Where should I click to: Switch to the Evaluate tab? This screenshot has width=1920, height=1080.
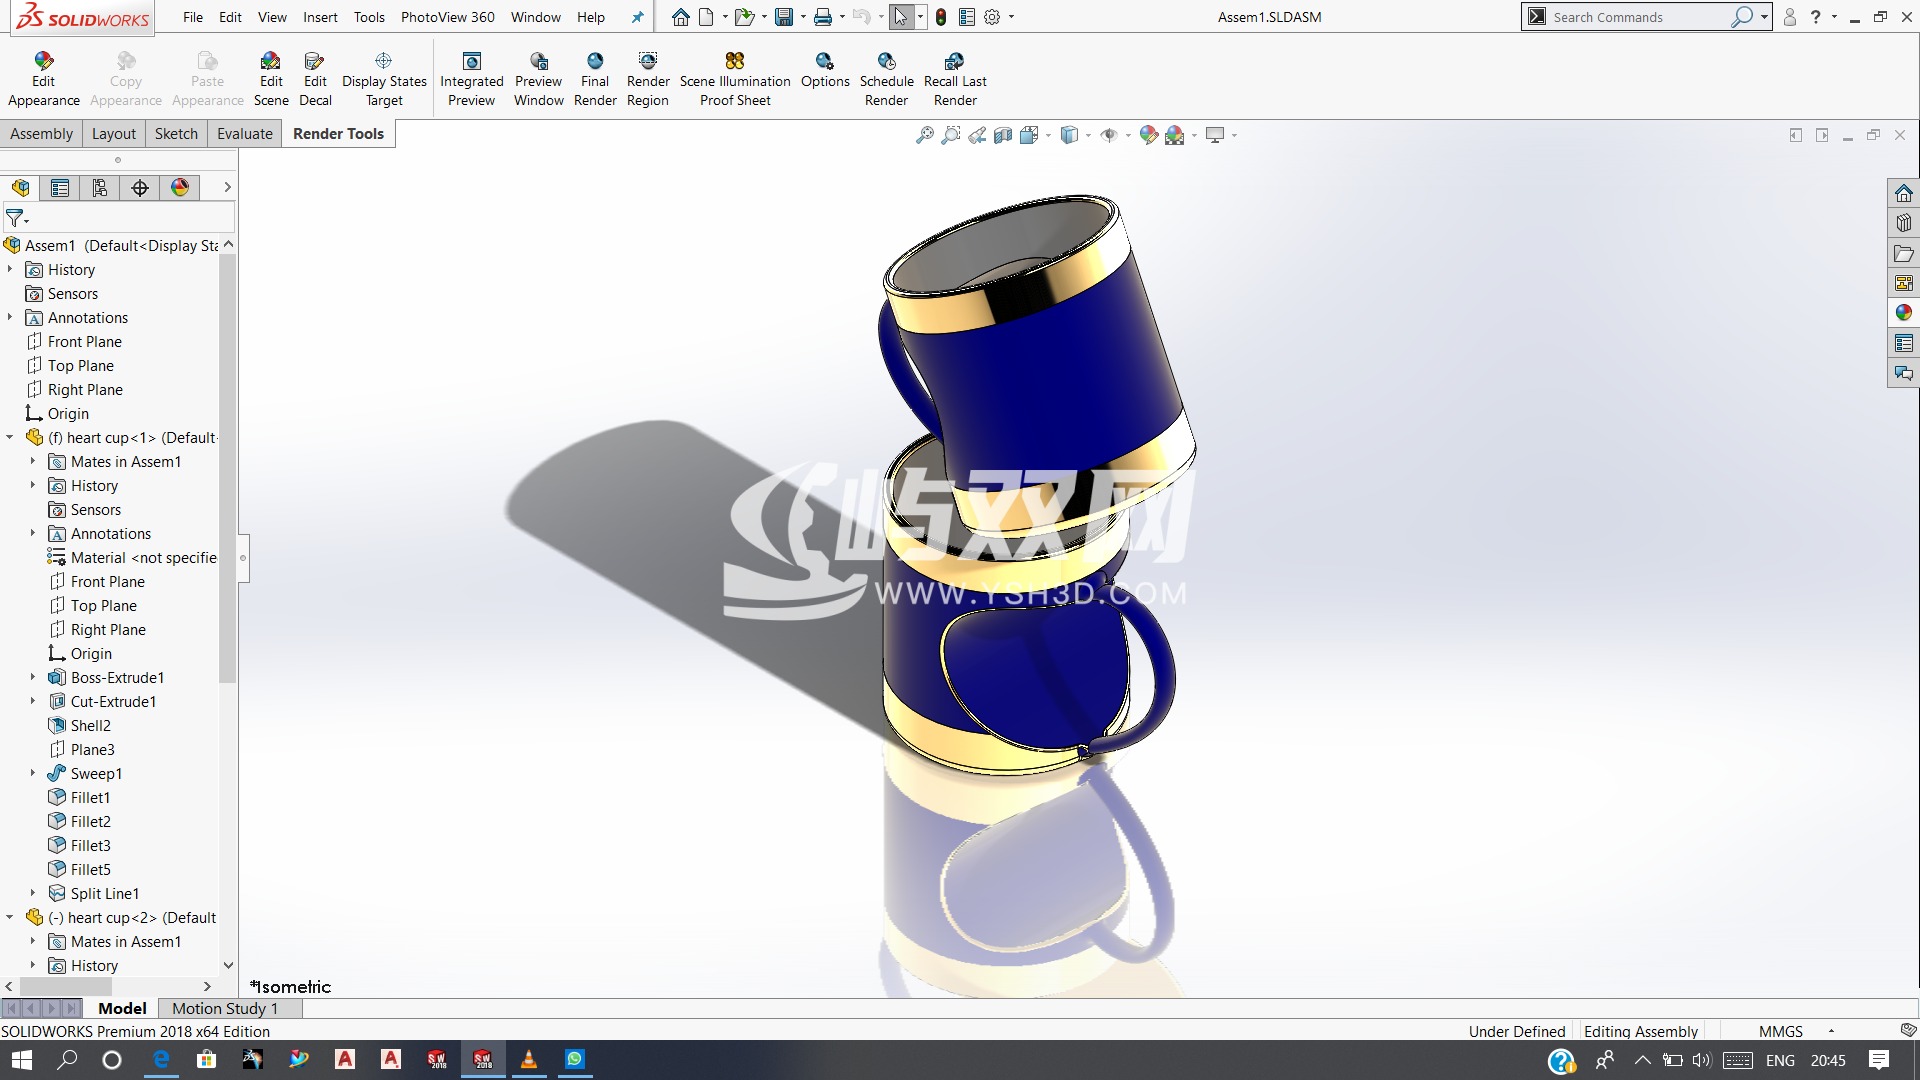(244, 134)
